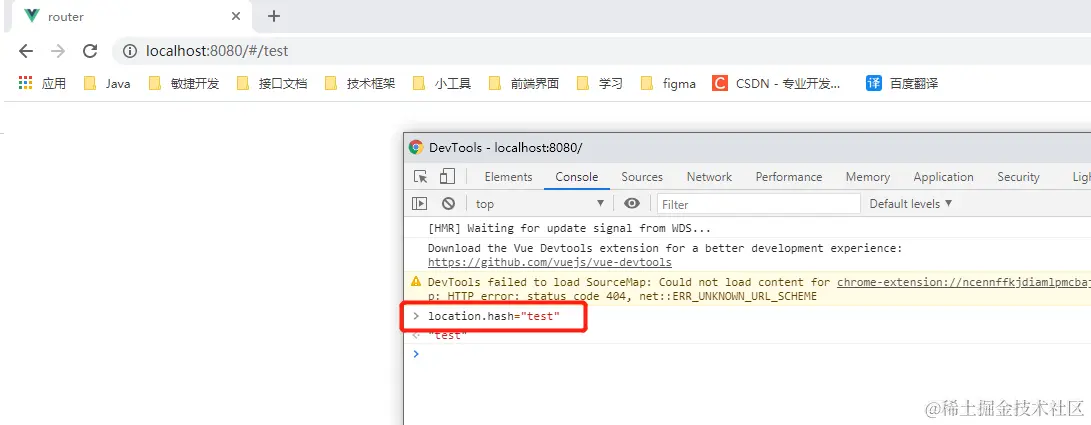Click the console Filter input field
1091x425 pixels.
(x=758, y=204)
